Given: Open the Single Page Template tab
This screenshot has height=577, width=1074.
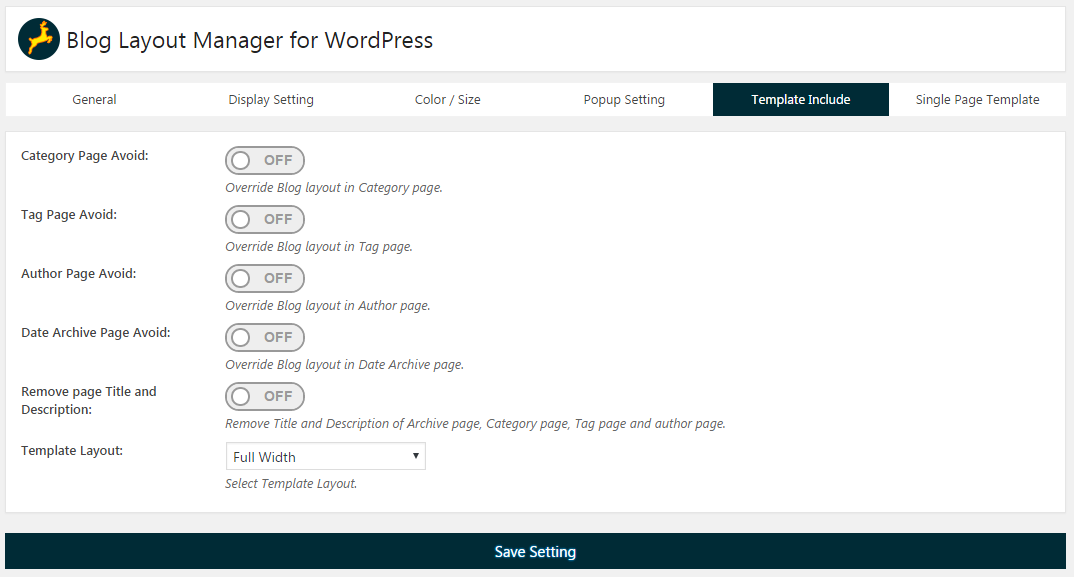Looking at the screenshot, I should pos(977,99).
